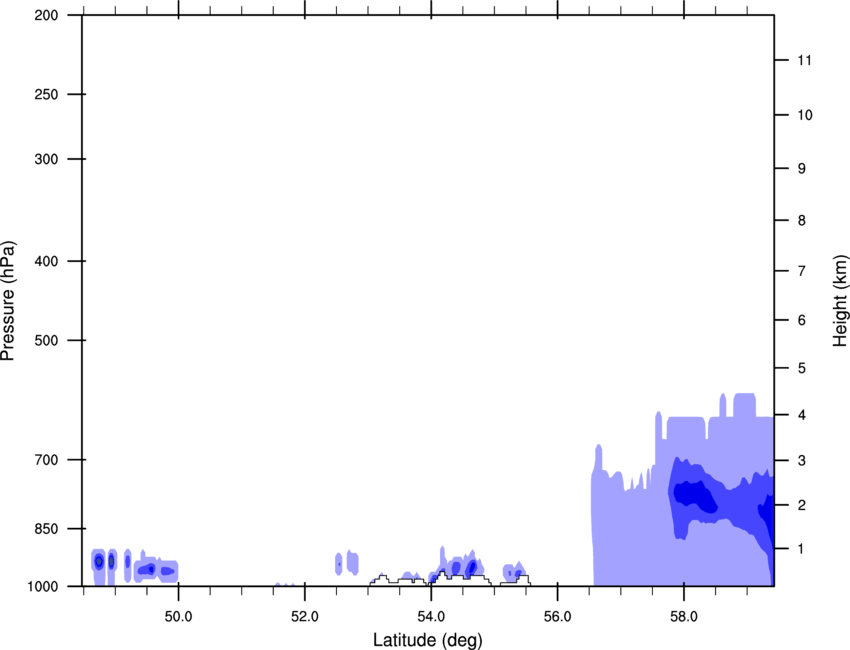This screenshot has width=850, height=650.
Task: Click latitude tick label '58.0'
Action: (x=684, y=617)
